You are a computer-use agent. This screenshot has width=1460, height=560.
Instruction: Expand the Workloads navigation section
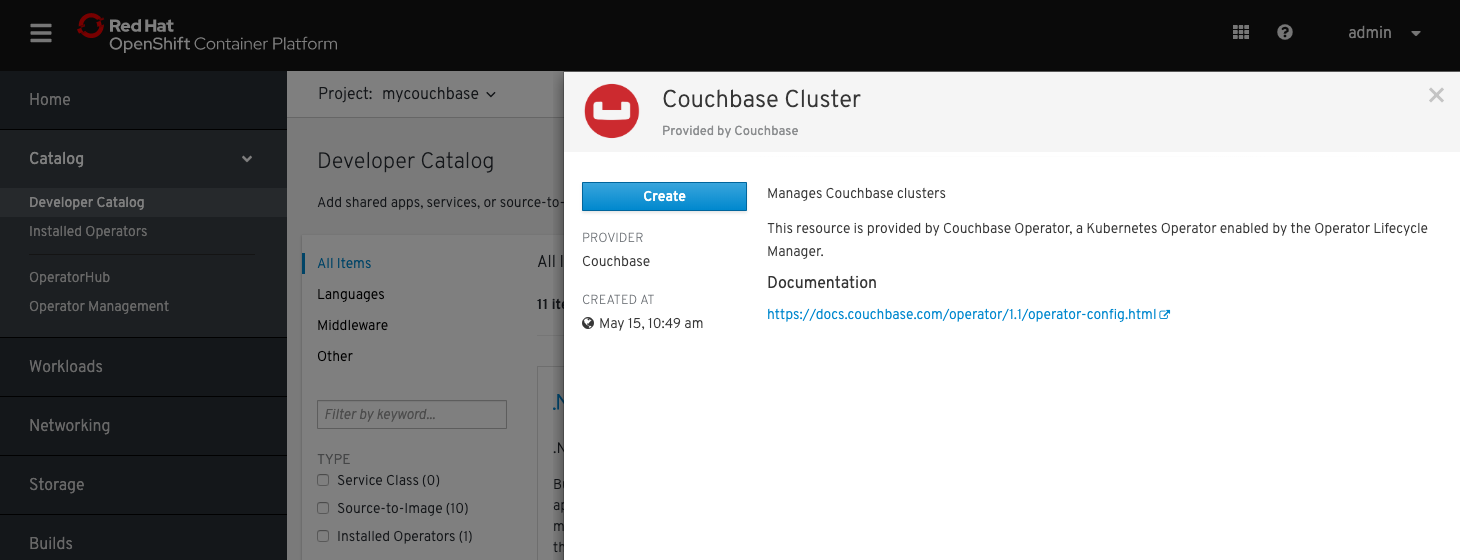point(143,366)
